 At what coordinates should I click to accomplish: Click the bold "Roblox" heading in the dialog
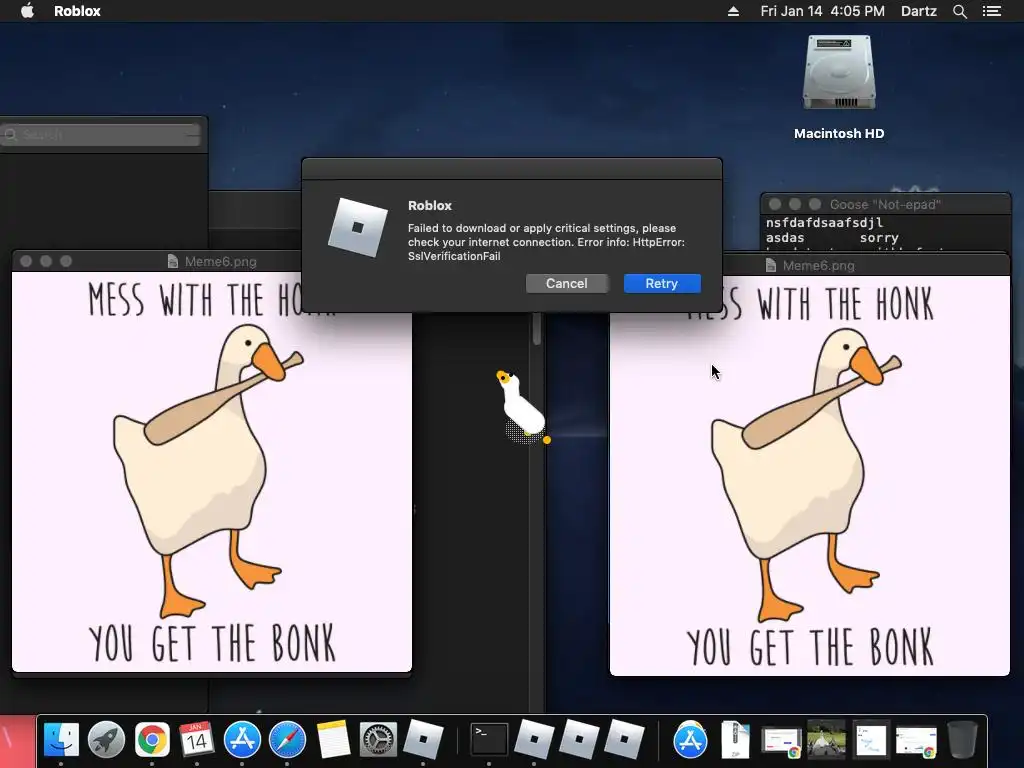coord(430,205)
